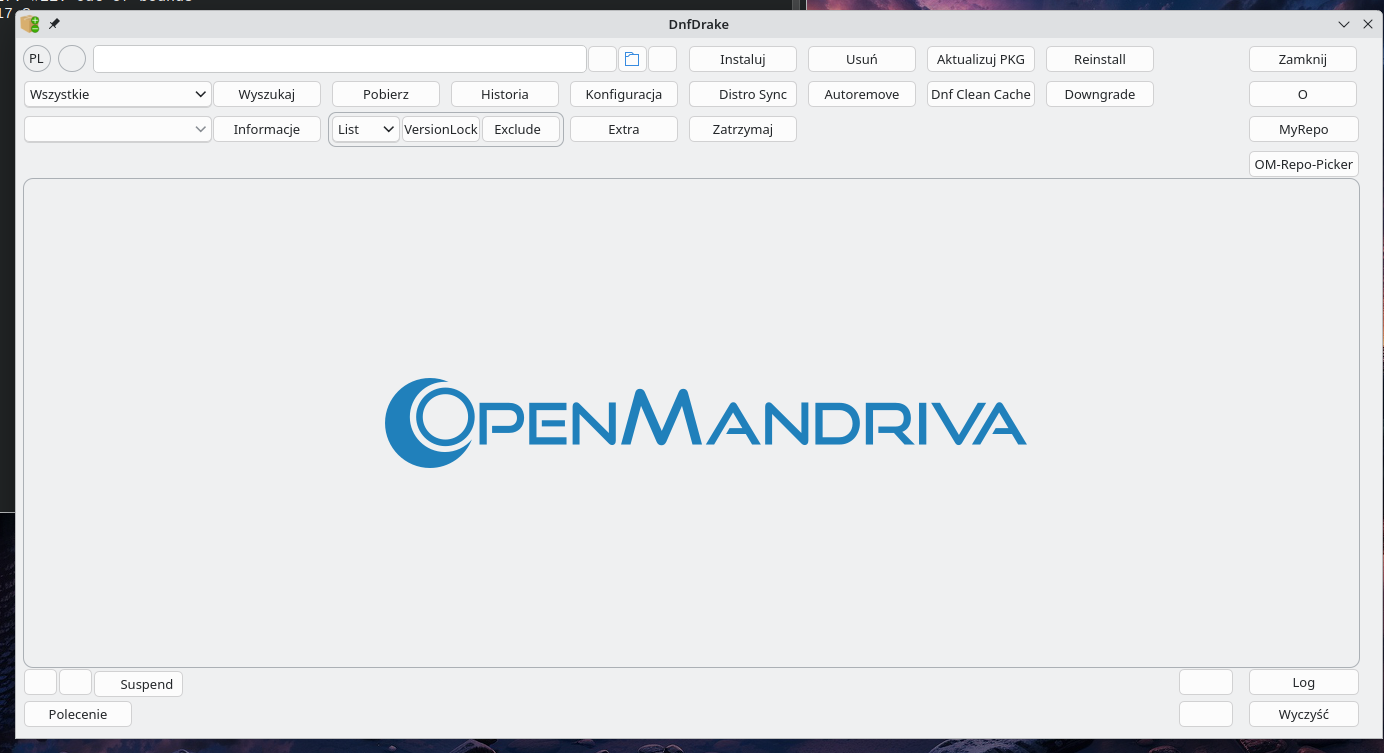Click the output panel showing OpenMandriva logo
1384x753 pixels.
coord(691,423)
